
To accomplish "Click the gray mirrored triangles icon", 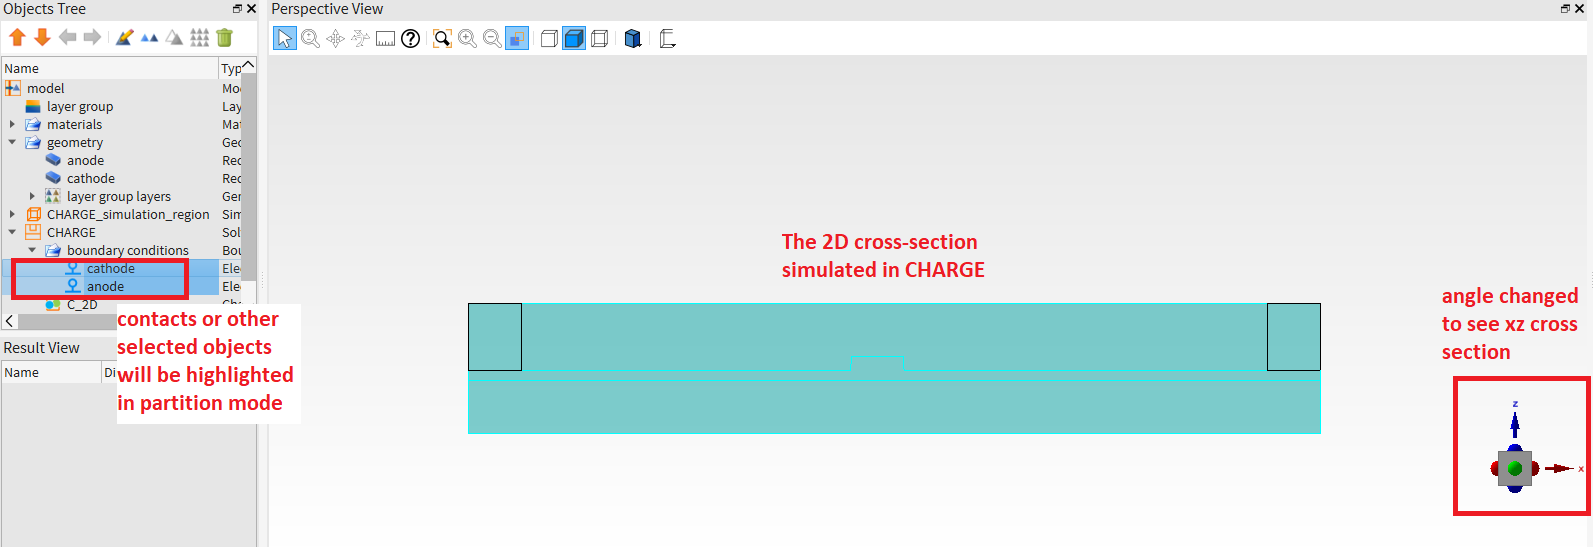I will point(174,38).
